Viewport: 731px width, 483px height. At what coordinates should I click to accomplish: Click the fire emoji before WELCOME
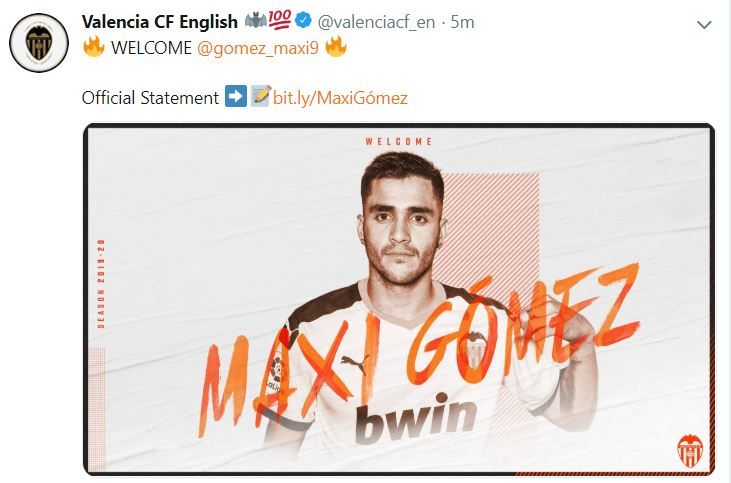click(x=94, y=47)
